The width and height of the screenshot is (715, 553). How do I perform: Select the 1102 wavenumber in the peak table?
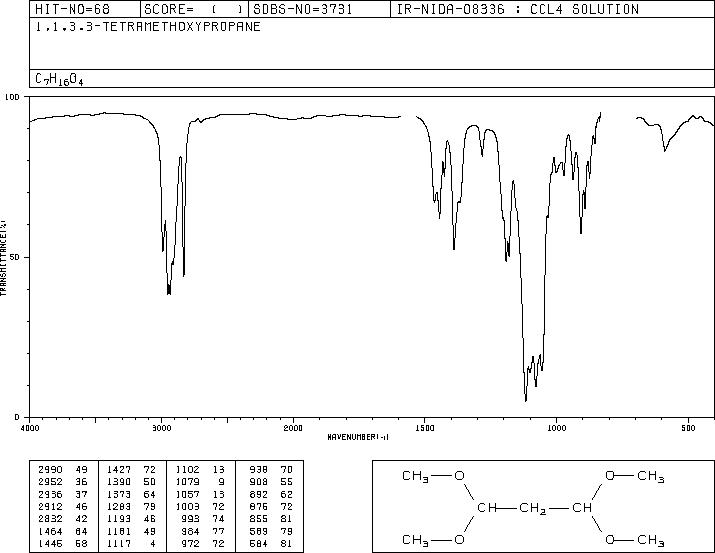187,470
